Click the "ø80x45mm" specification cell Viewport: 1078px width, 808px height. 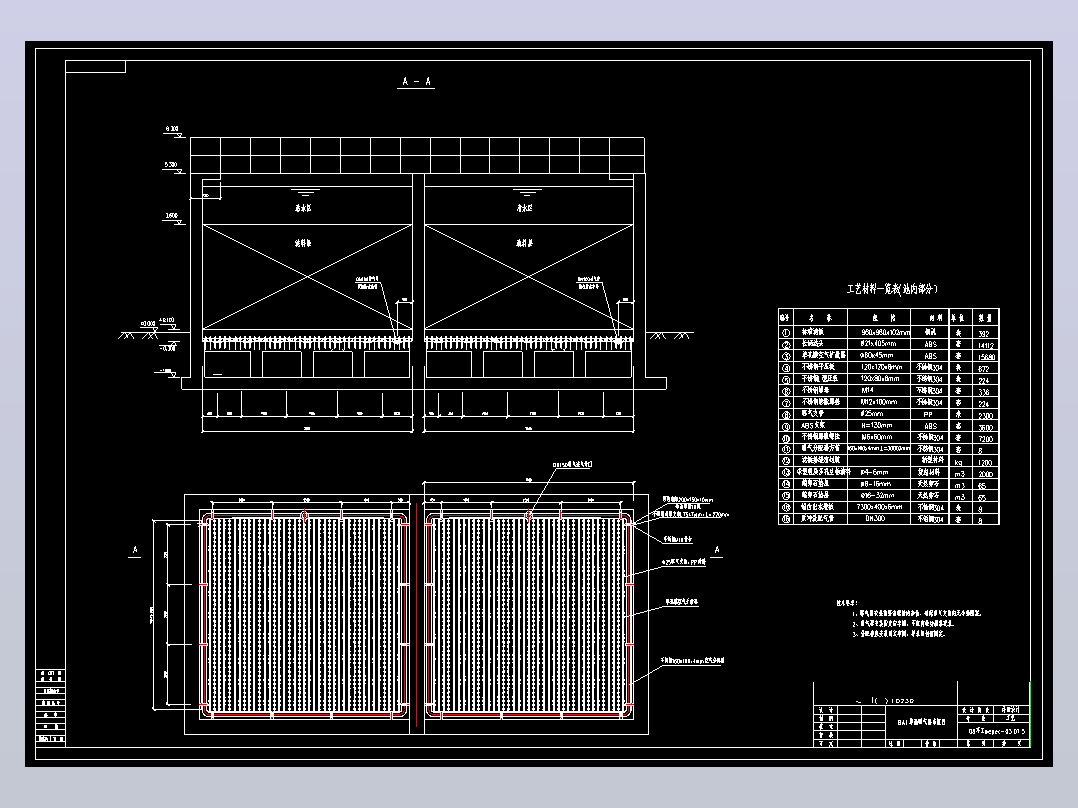(x=877, y=356)
